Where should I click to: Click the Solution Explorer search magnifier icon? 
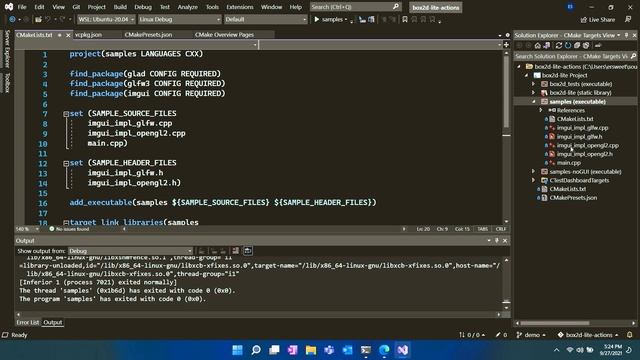pos(633,56)
